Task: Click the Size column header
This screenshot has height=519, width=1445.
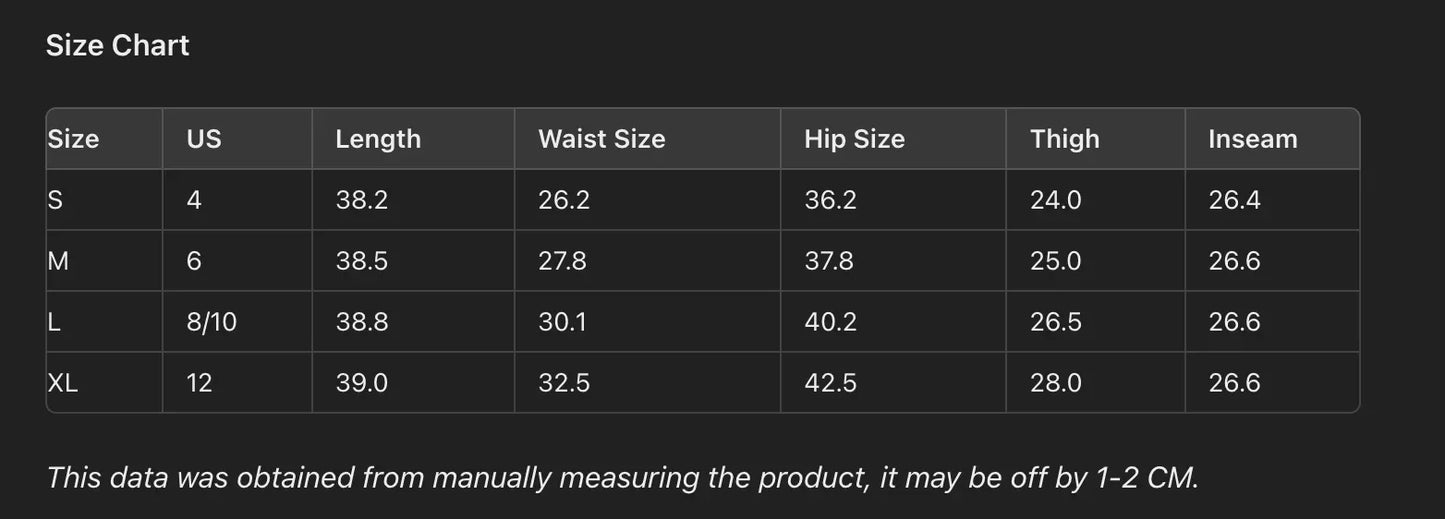Action: (x=74, y=139)
